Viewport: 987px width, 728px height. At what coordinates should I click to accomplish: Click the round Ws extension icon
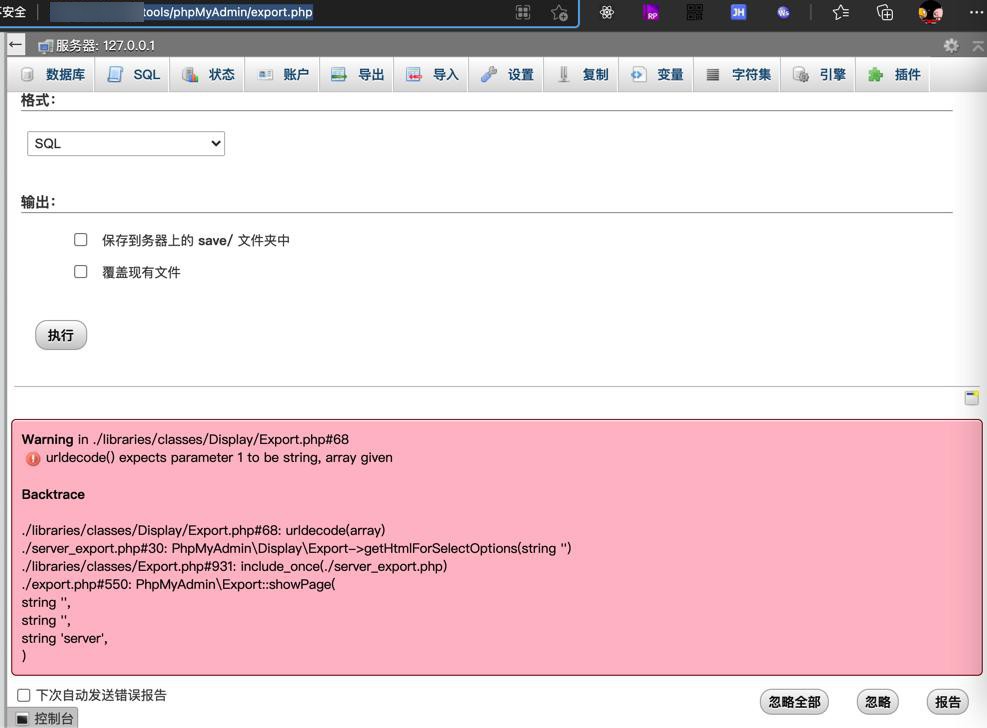pos(783,12)
